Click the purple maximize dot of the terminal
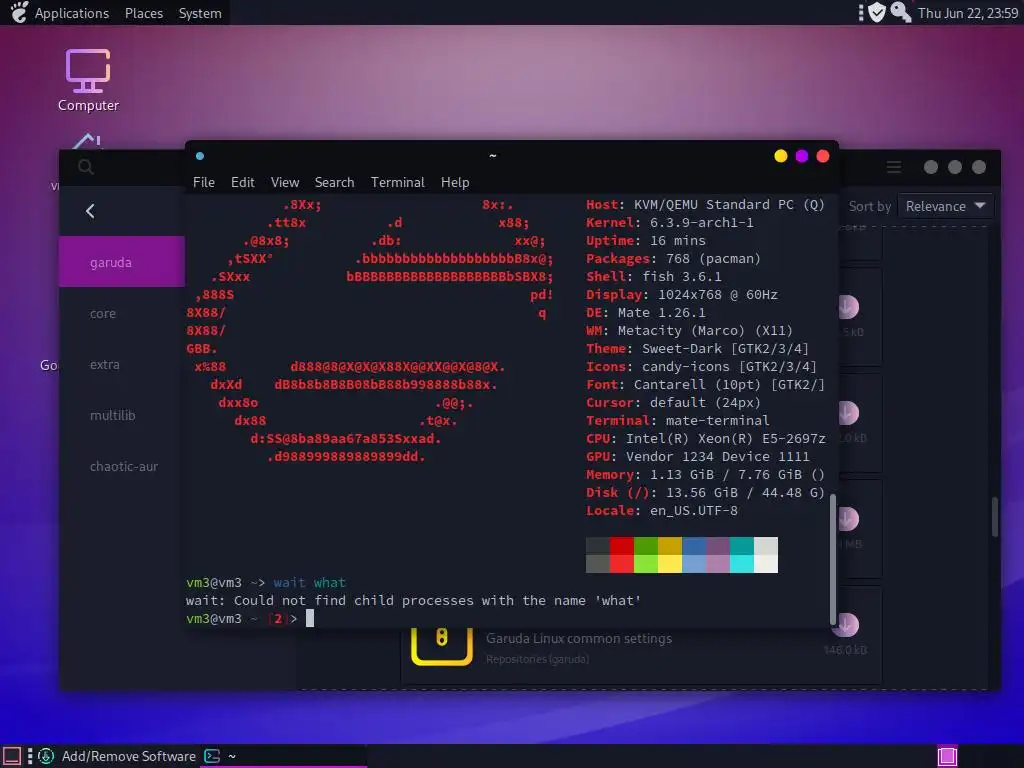 [802, 156]
